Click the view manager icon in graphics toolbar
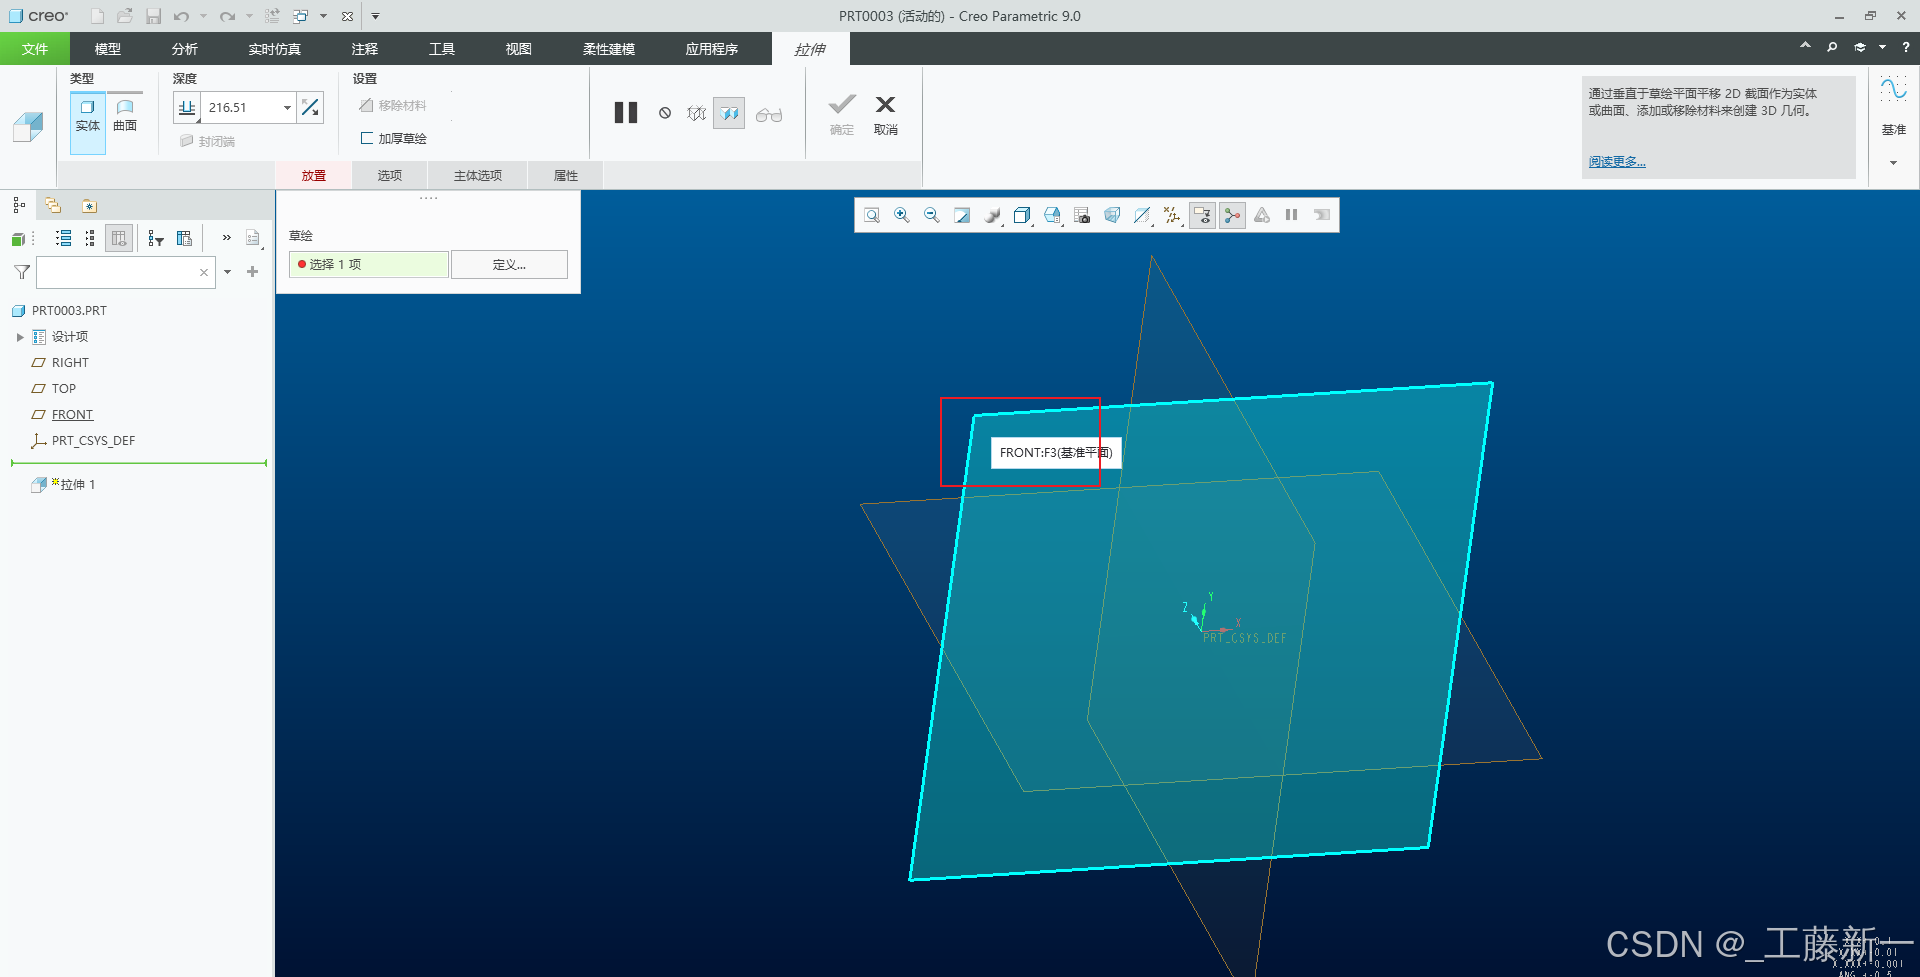Image resolution: width=1920 pixels, height=977 pixels. (1082, 215)
